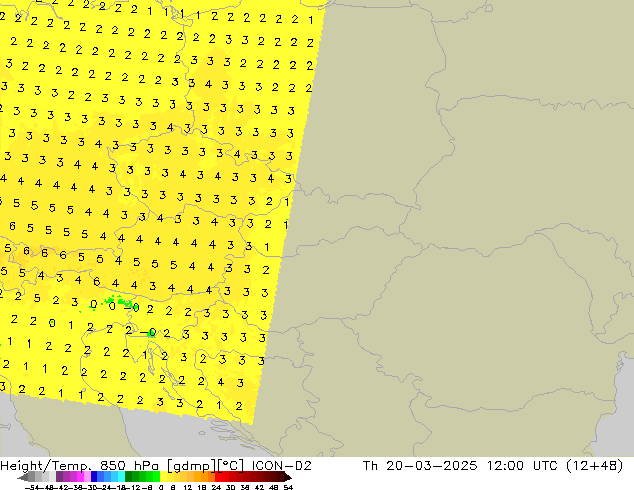Click the "[°C]" unit label

pyautogui.click(x=231, y=466)
